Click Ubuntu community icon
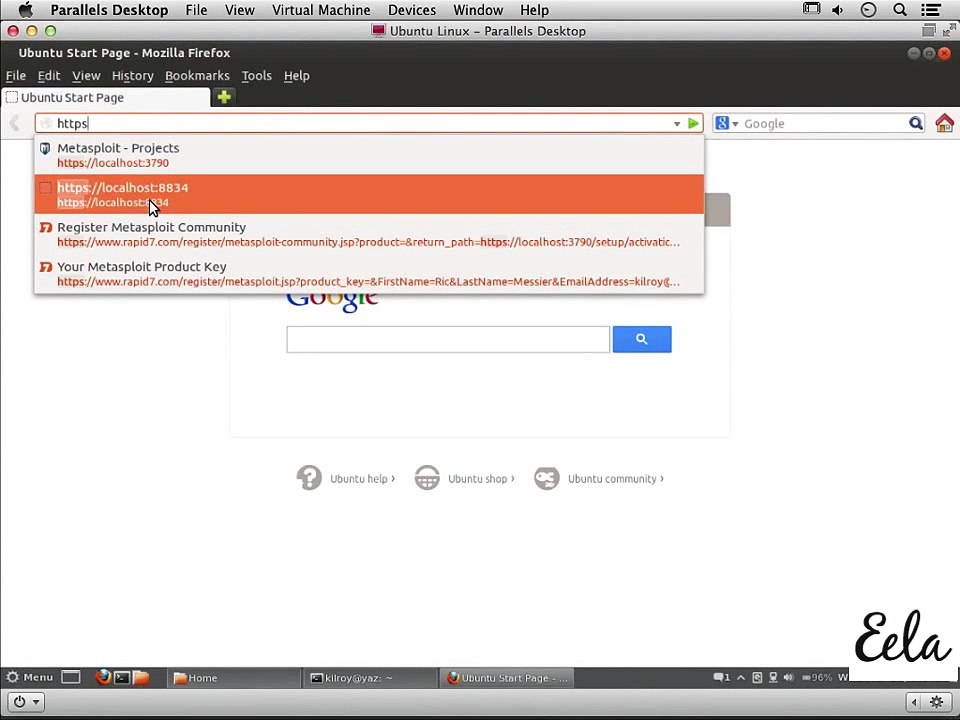The image size is (960, 720). [x=546, y=478]
